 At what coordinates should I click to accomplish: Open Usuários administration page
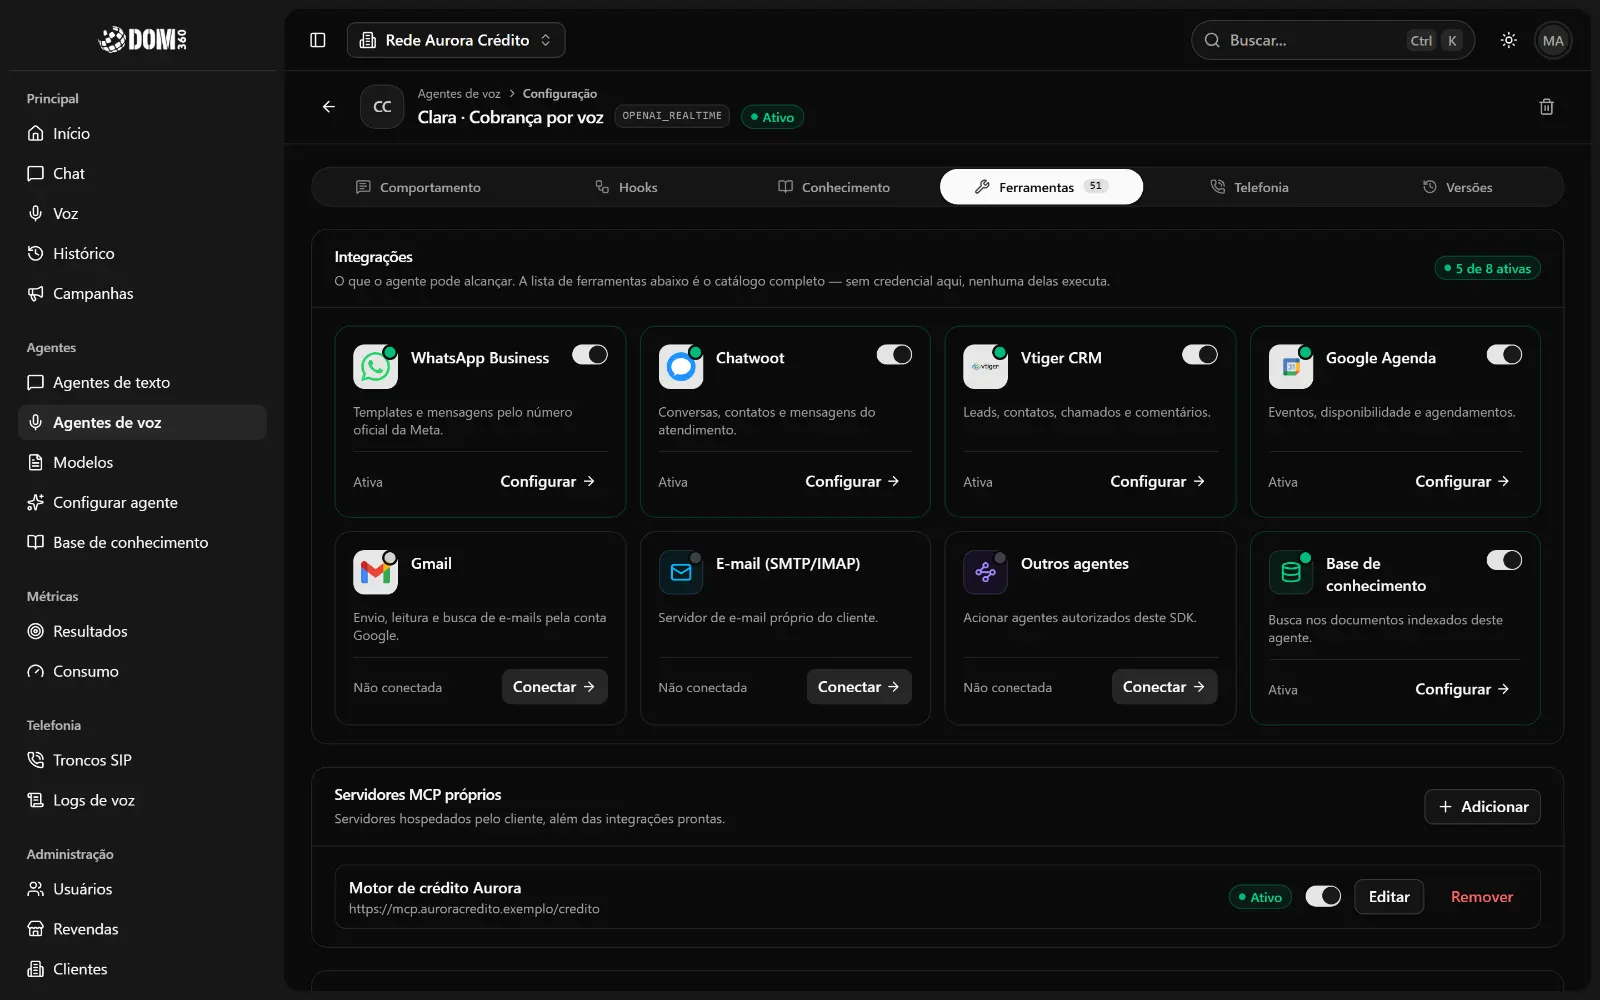142,889
